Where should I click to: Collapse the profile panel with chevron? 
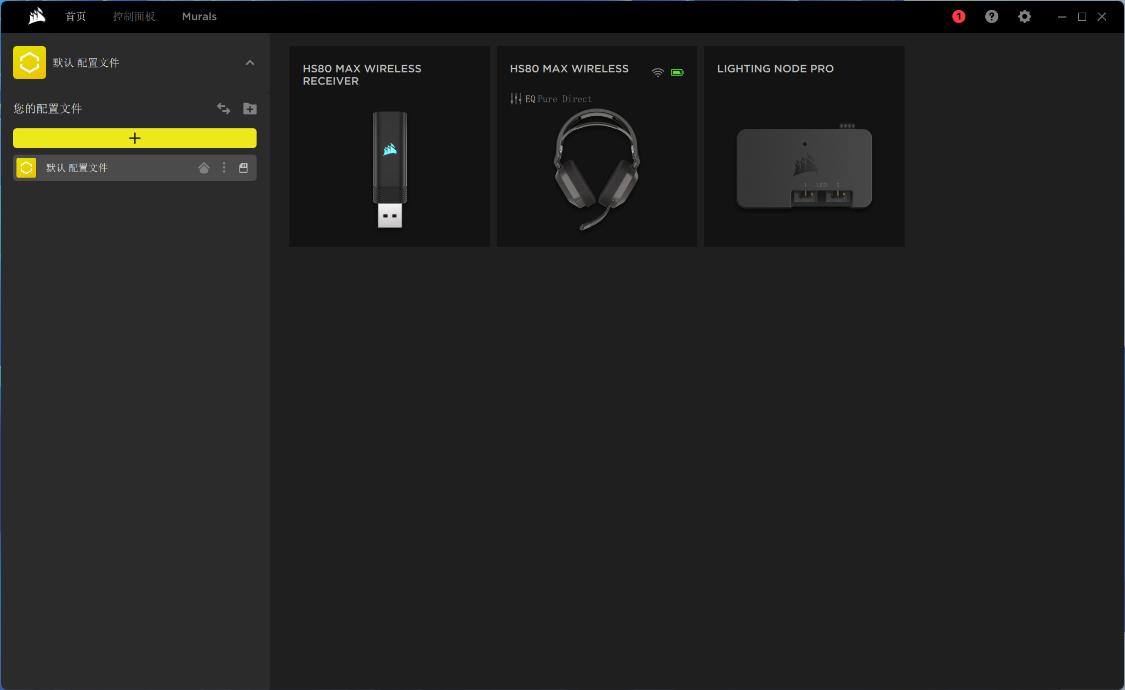click(x=250, y=62)
